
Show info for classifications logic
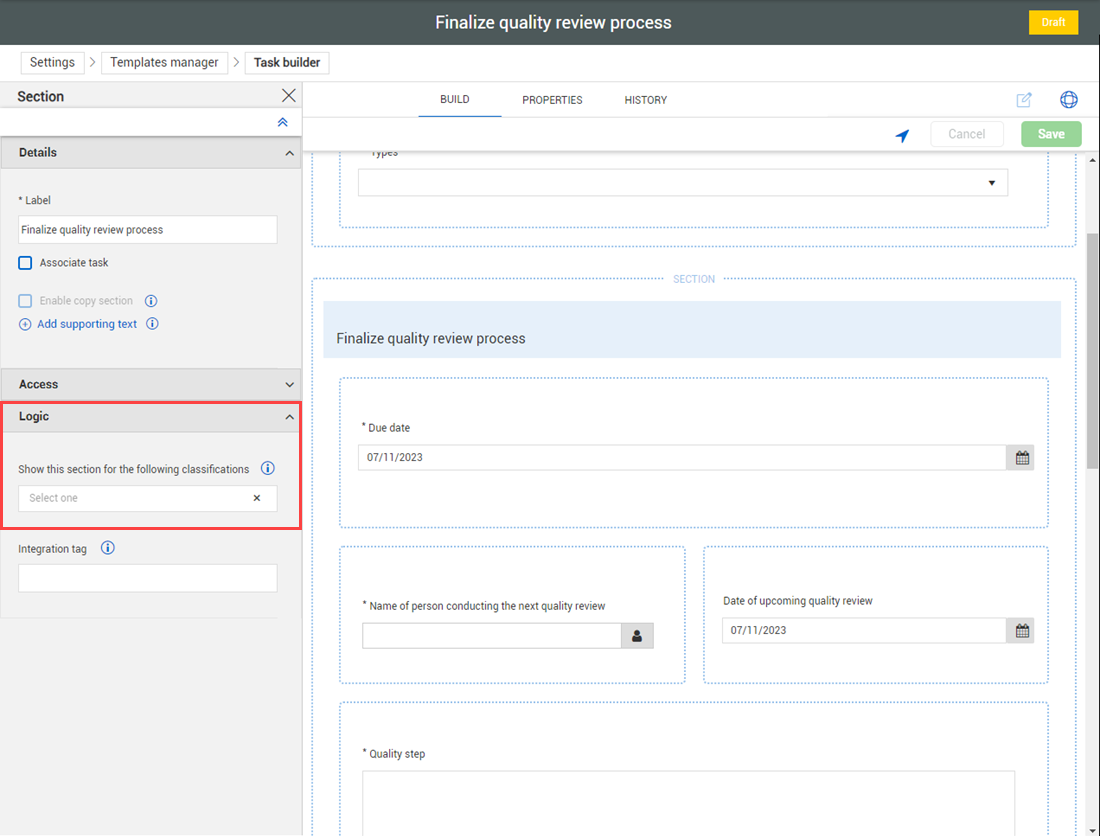(267, 468)
